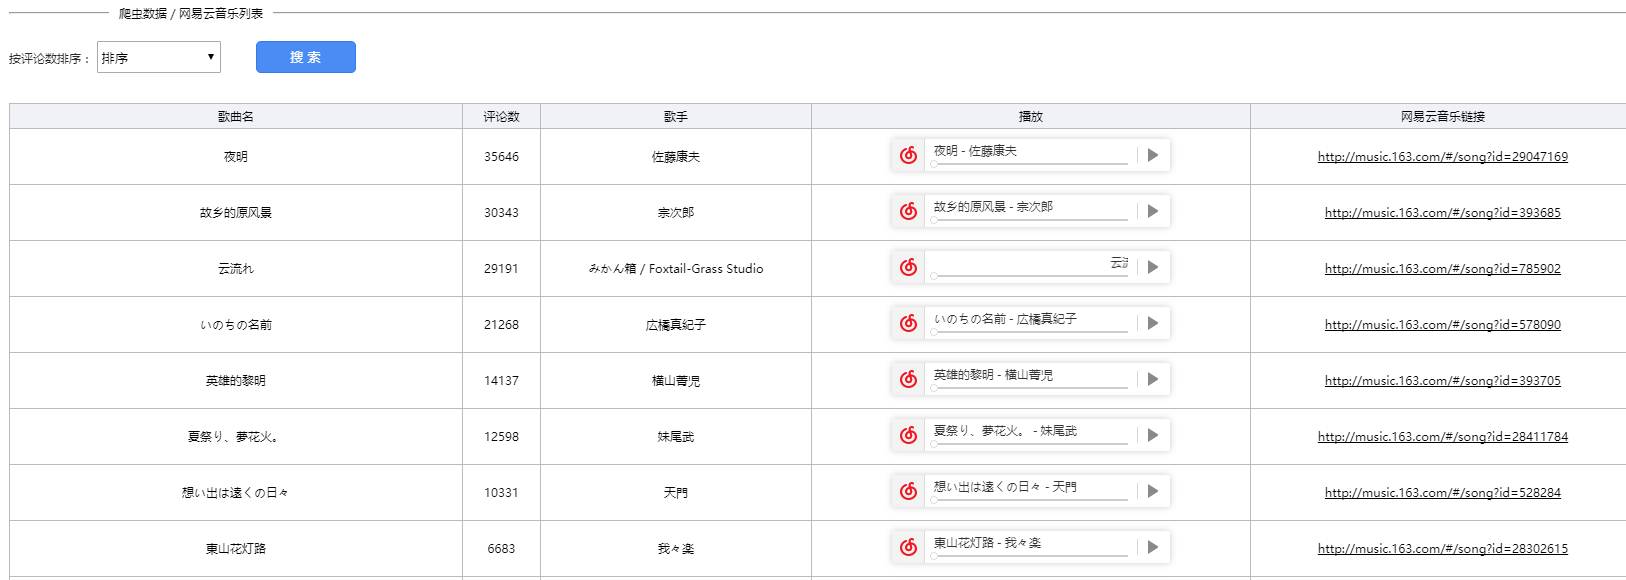The width and height of the screenshot is (1626, 580).
Task: Click the 播放 column header
Action: point(1031,116)
